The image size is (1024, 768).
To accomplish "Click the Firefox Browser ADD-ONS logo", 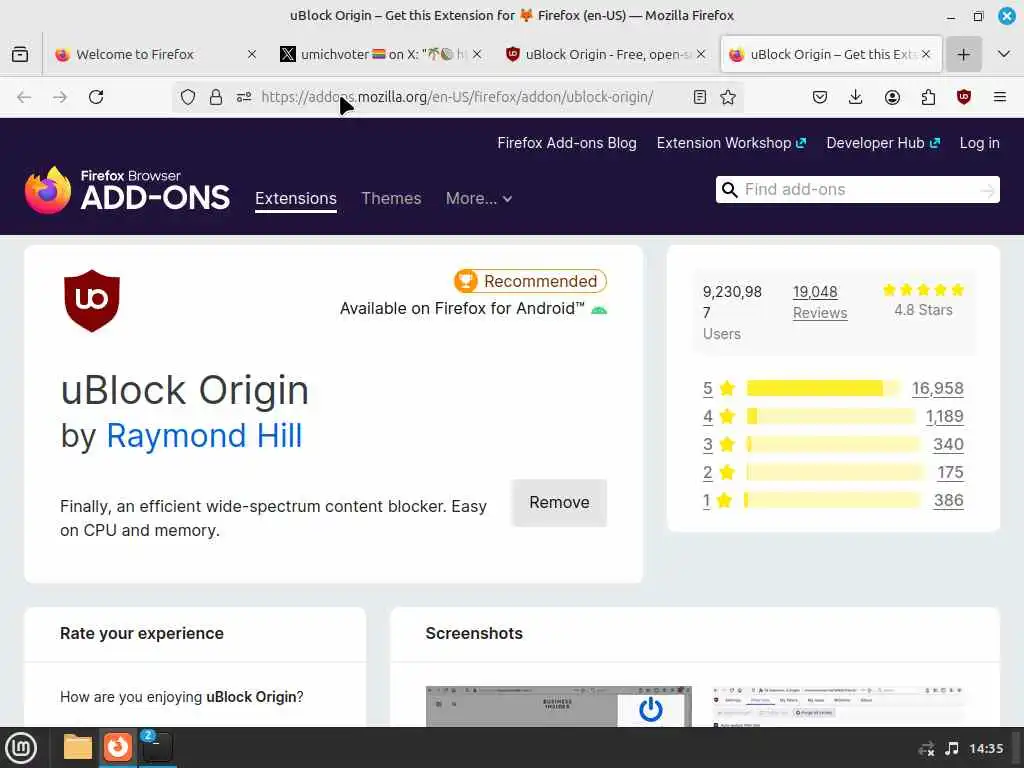I will point(127,190).
